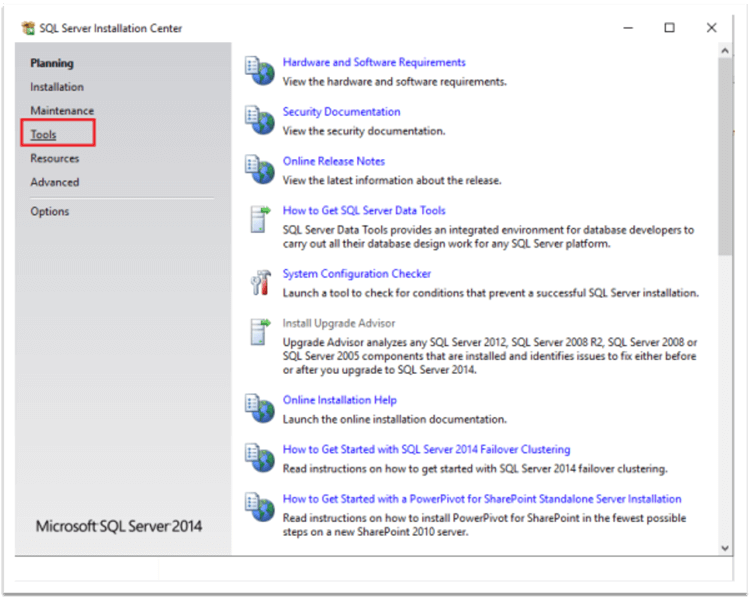Image resolution: width=755 pixels, height=602 pixels.
Task: Select the Planning section
Action: pyautogui.click(x=52, y=63)
